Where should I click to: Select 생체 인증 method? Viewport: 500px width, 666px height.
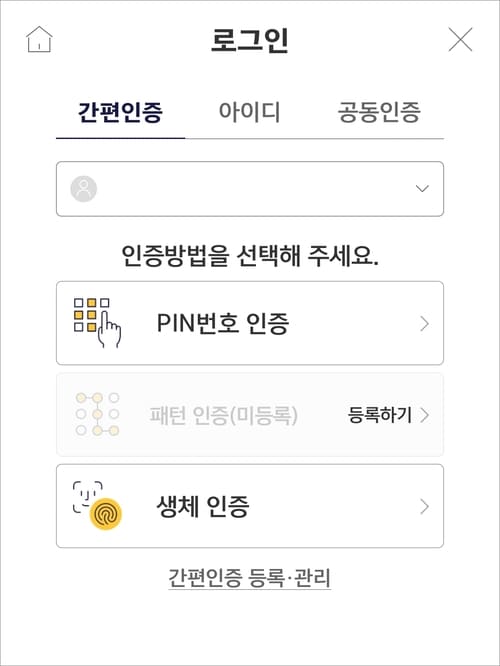[250, 506]
